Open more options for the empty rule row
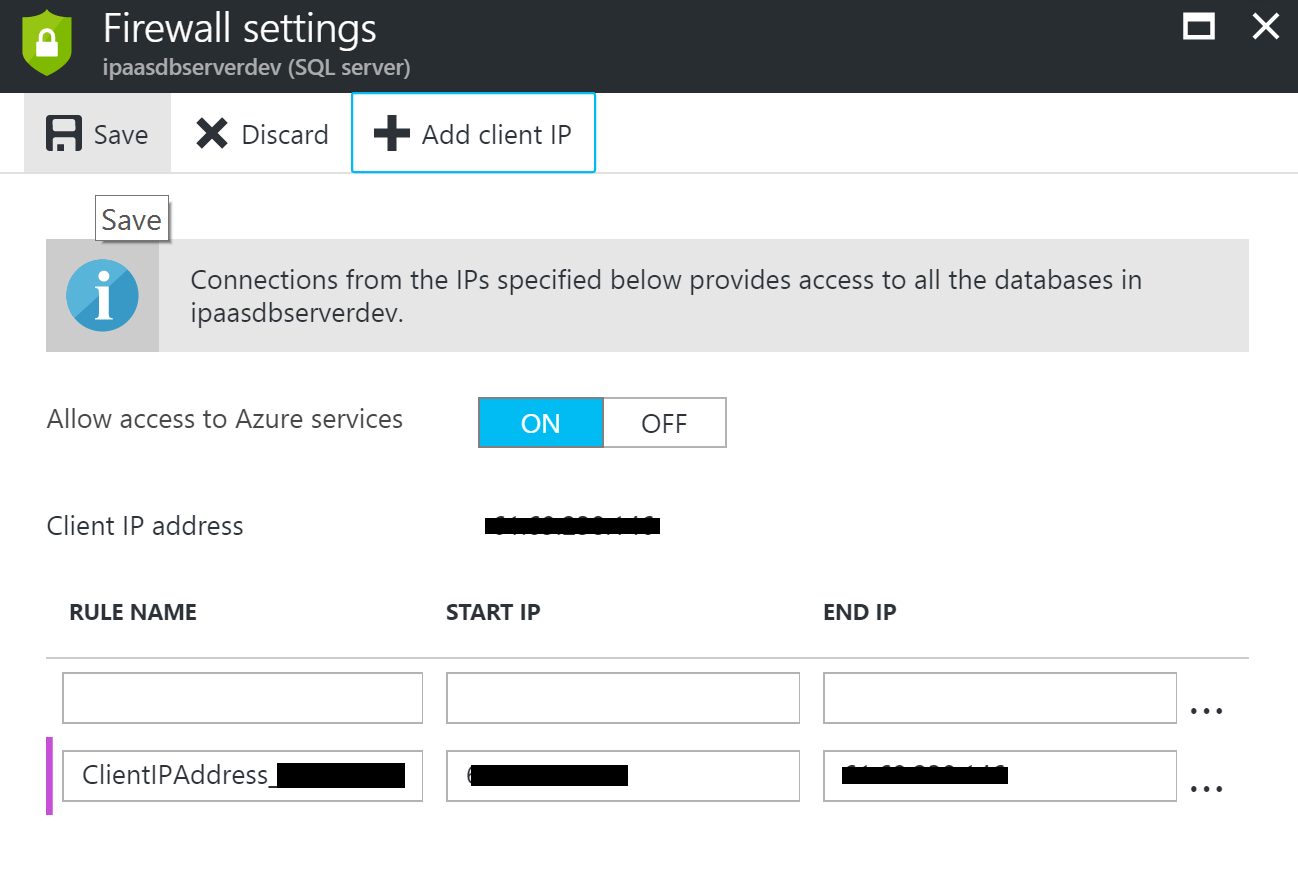 click(1207, 710)
